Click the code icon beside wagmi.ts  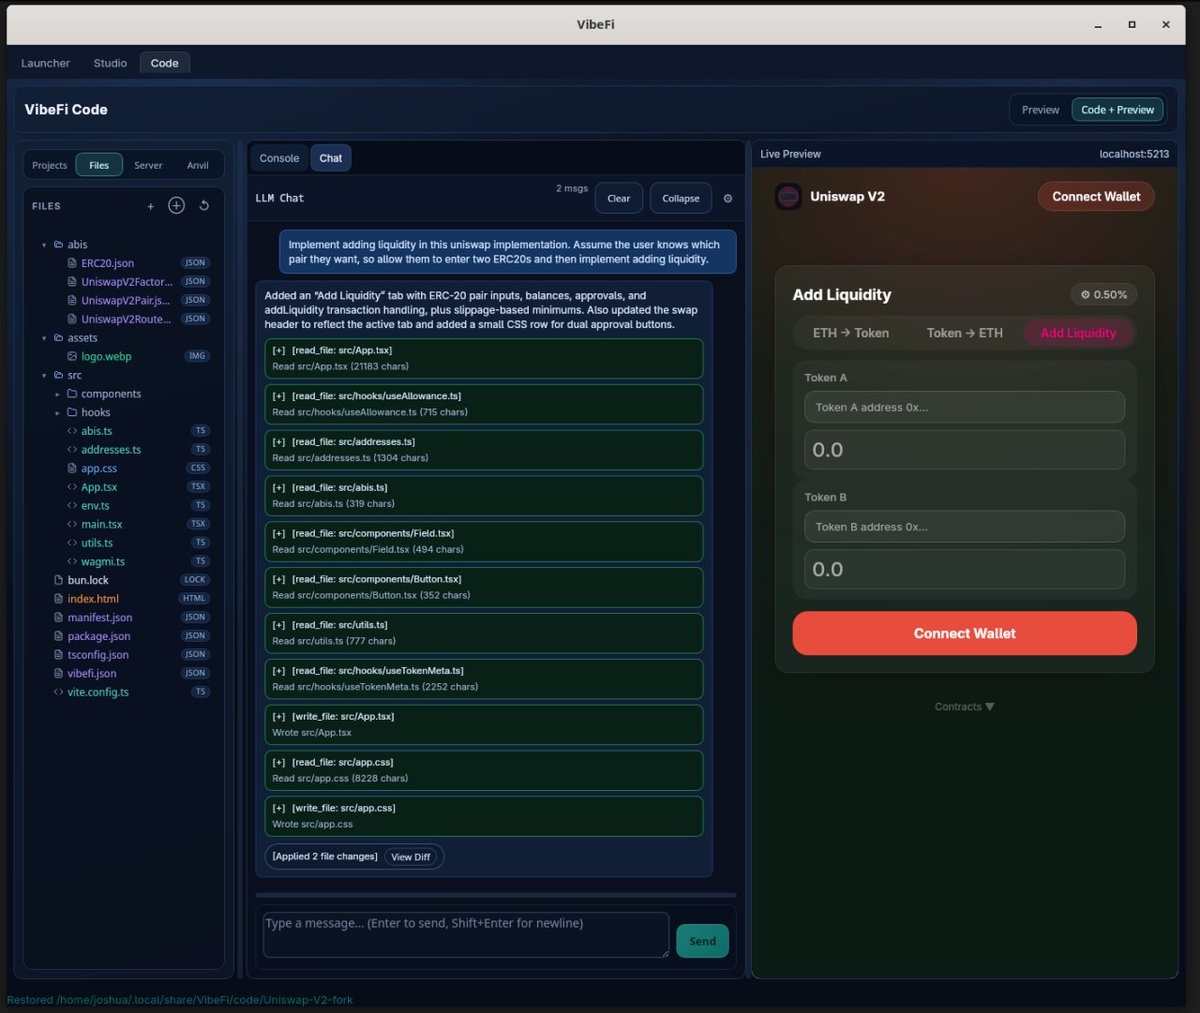(x=72, y=561)
